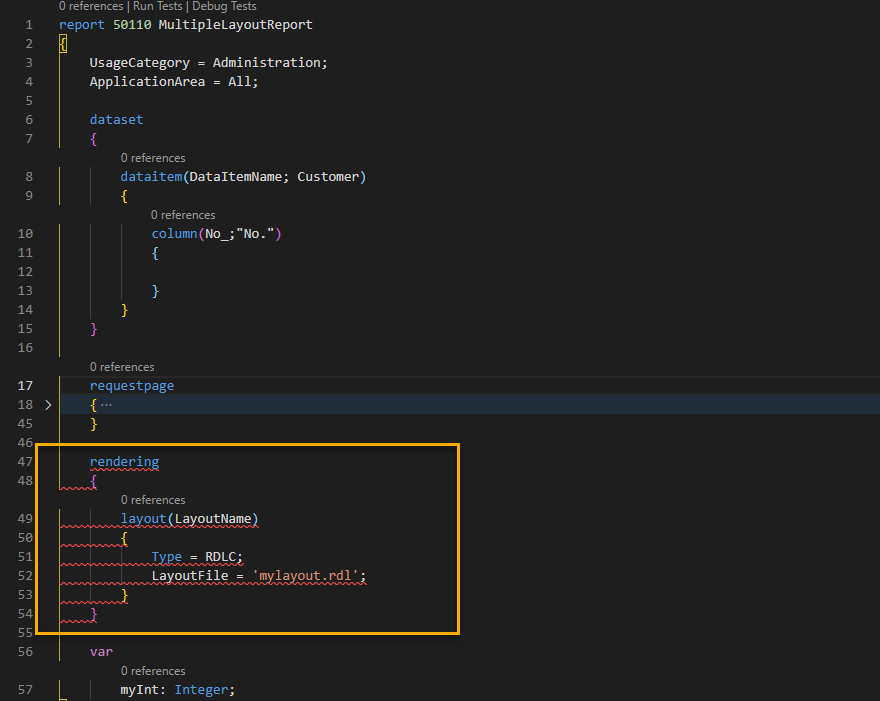This screenshot has height=701, width=880.
Task: Expand the folded requestpage block chevron
Action: 47,405
